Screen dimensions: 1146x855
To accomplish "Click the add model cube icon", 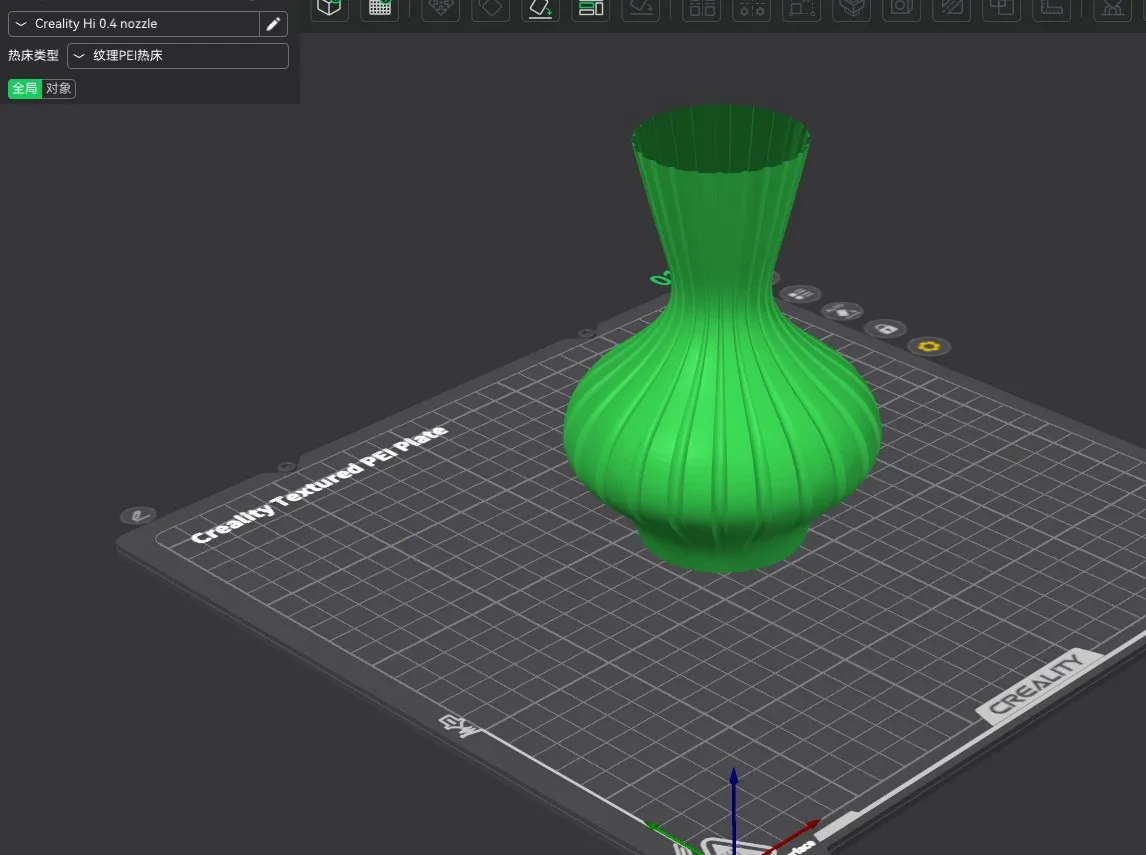I will [x=329, y=8].
